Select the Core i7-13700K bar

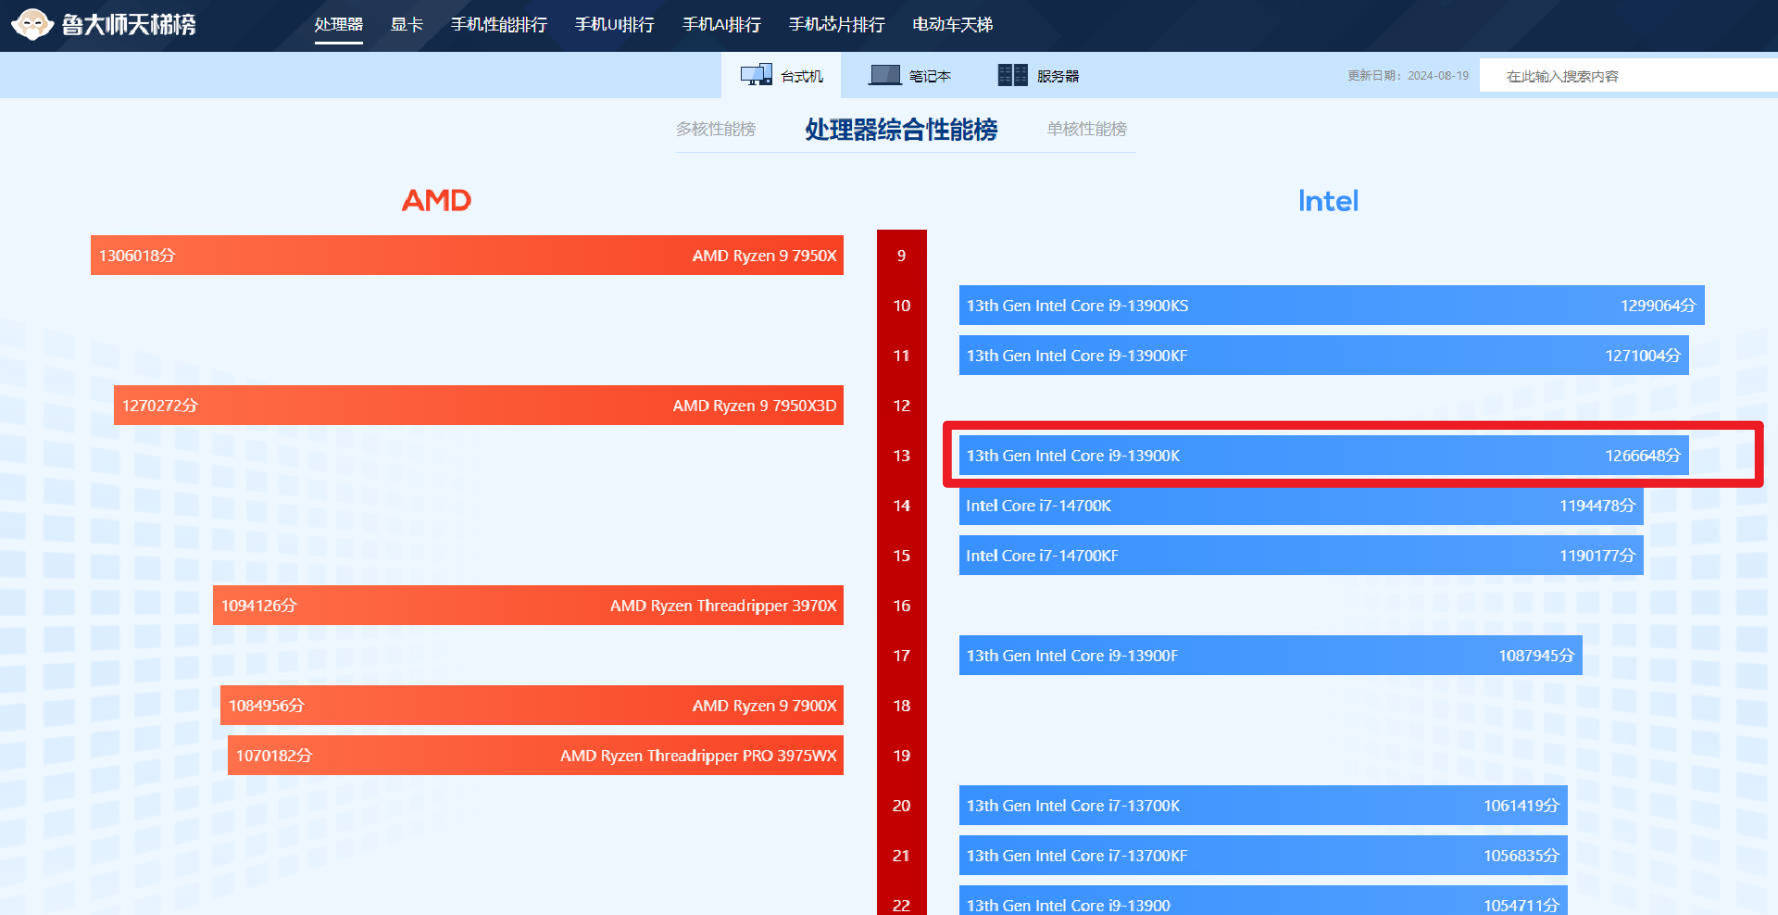tap(1263, 805)
